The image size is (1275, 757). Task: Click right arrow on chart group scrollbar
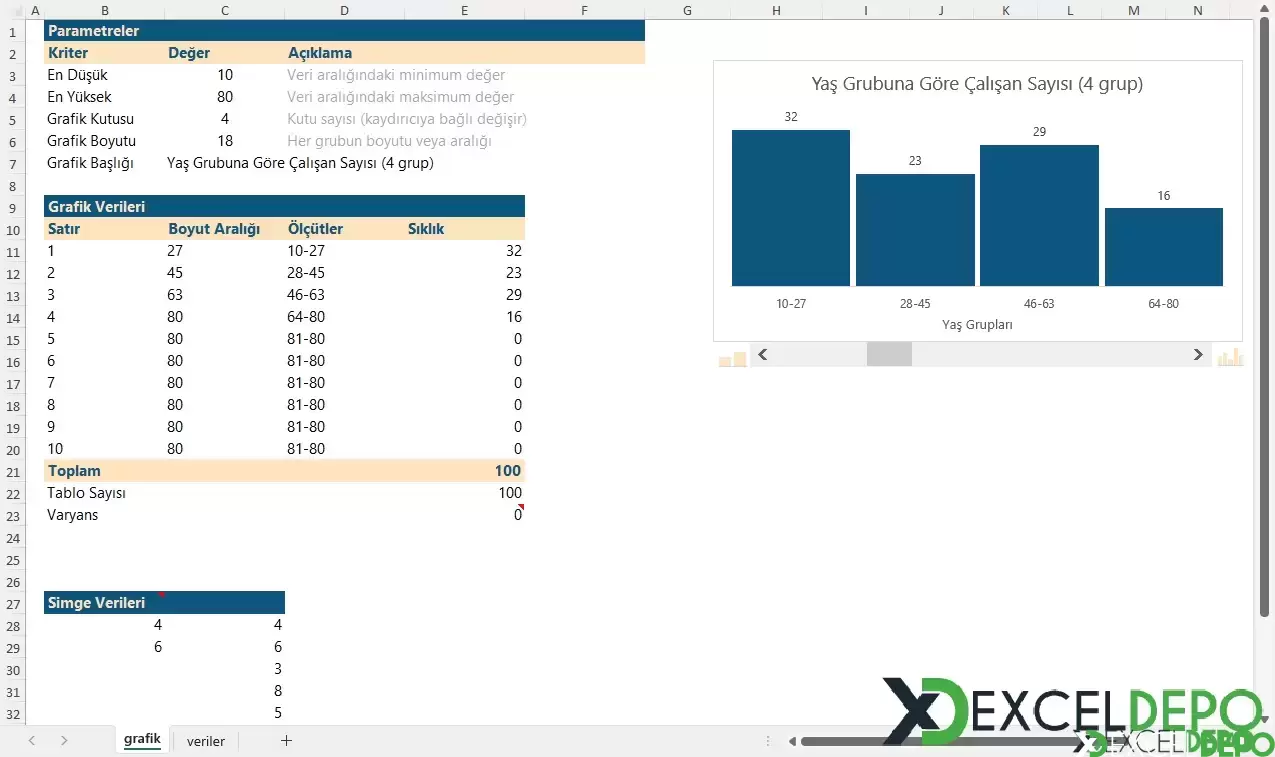pyautogui.click(x=1198, y=354)
